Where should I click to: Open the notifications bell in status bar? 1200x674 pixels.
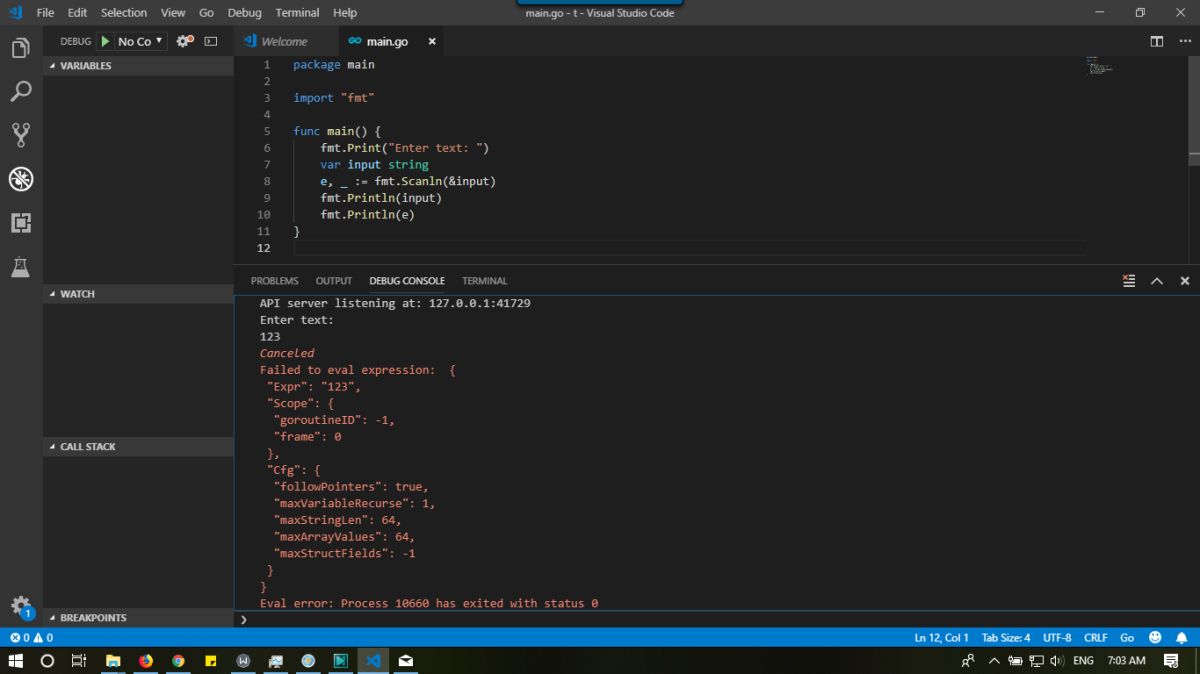point(1182,637)
